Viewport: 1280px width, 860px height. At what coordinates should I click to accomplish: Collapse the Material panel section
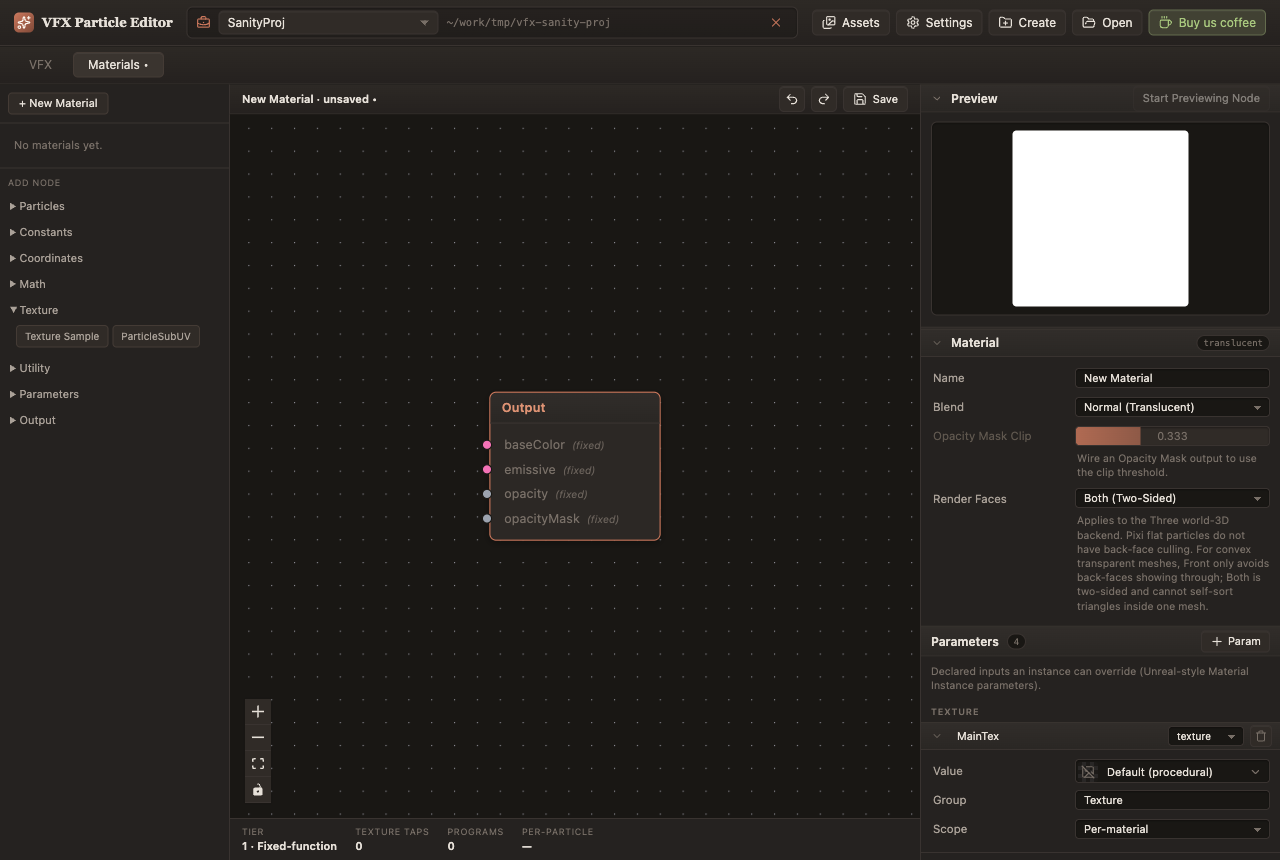click(x=937, y=343)
